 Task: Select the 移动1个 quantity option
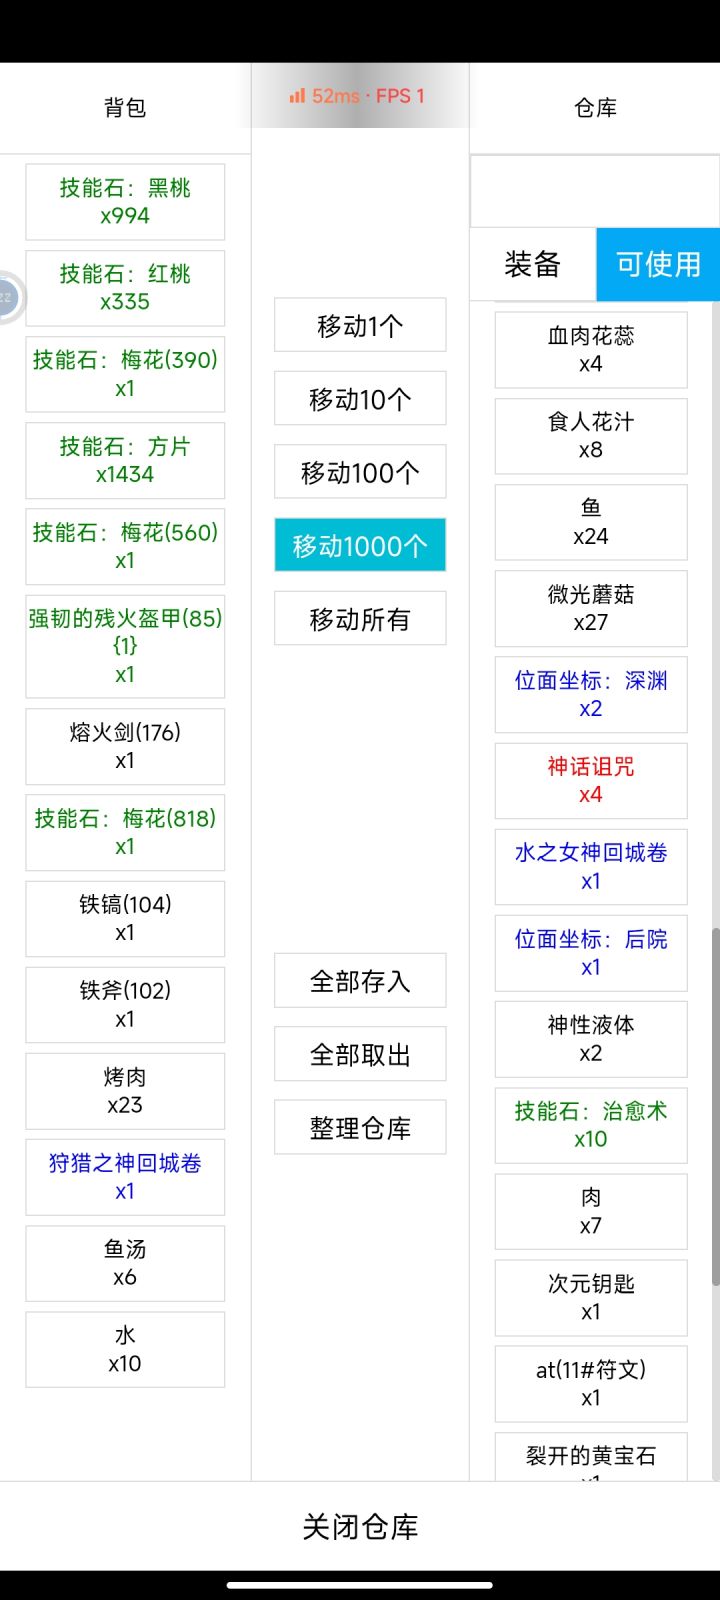coord(360,325)
